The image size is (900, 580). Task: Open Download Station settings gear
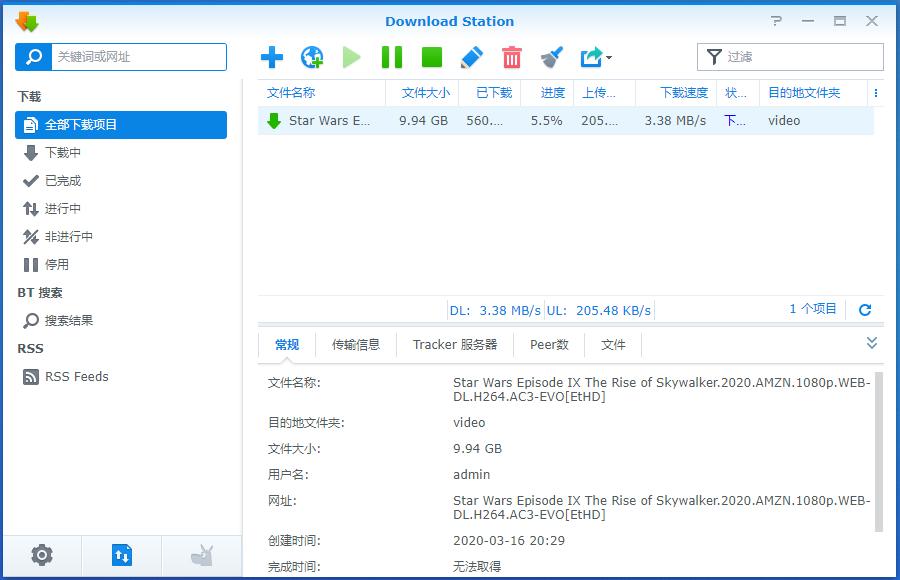tap(41, 555)
